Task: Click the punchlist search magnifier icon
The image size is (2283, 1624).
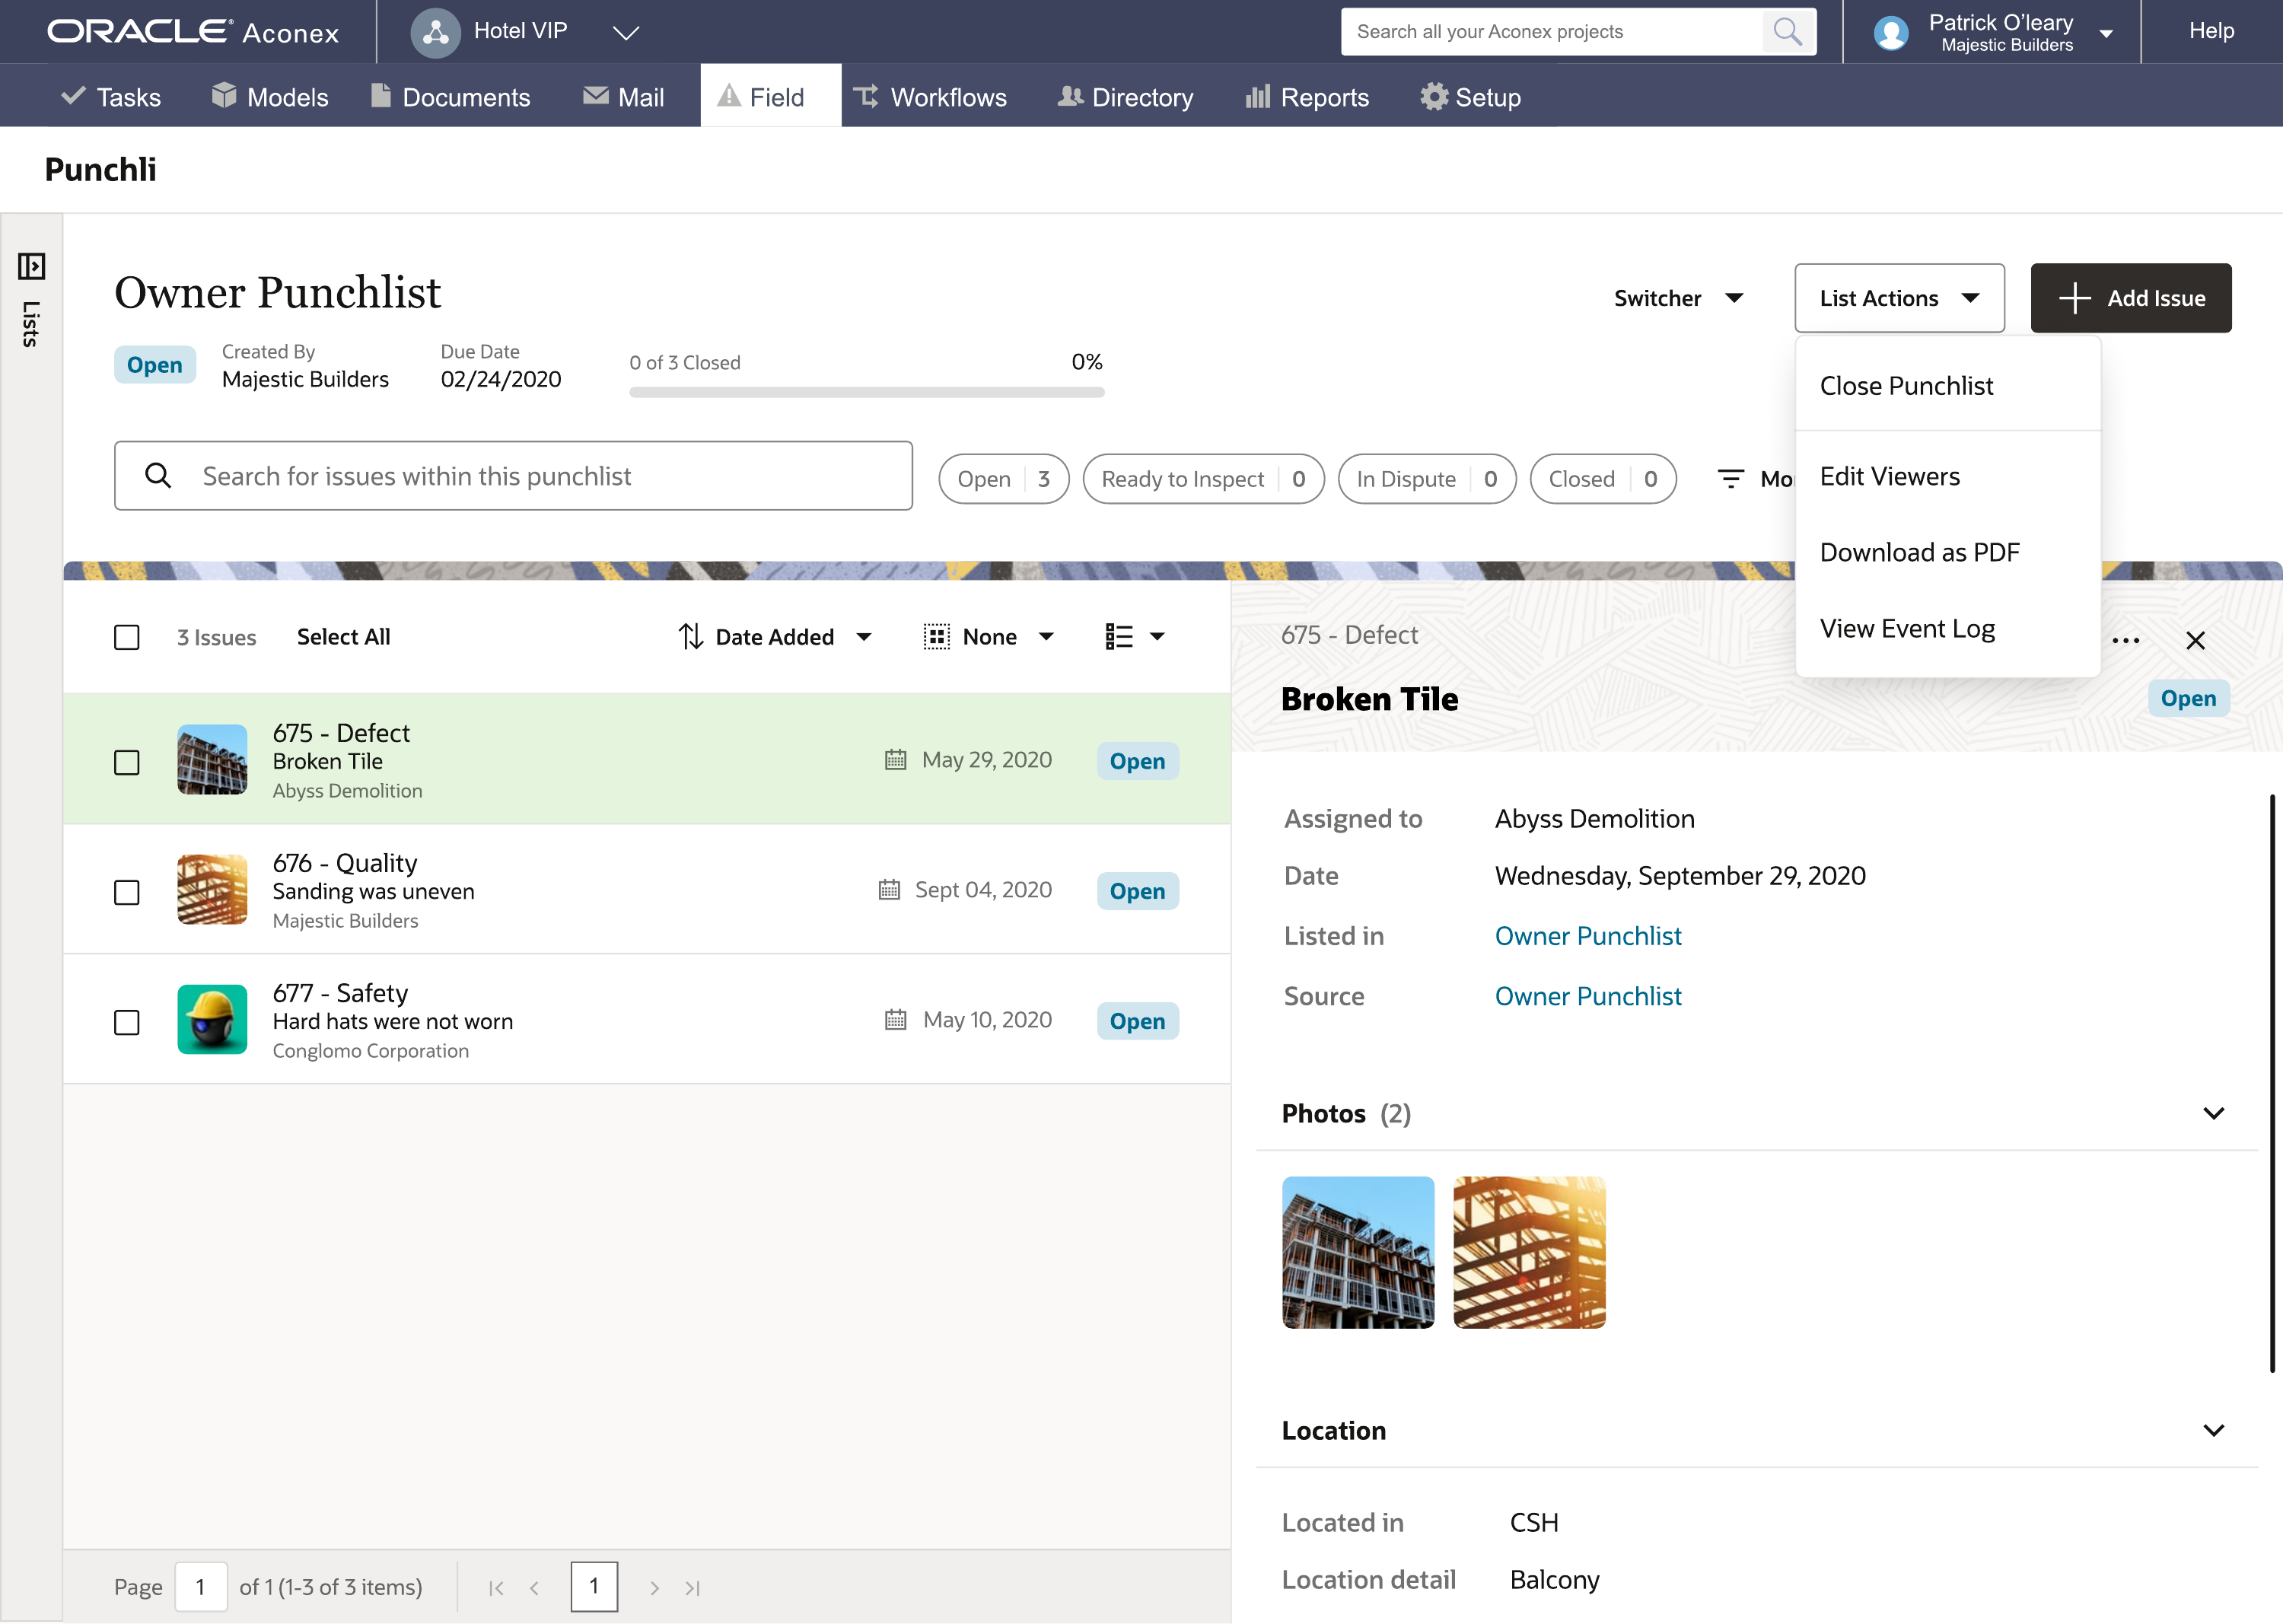Action: (x=158, y=476)
